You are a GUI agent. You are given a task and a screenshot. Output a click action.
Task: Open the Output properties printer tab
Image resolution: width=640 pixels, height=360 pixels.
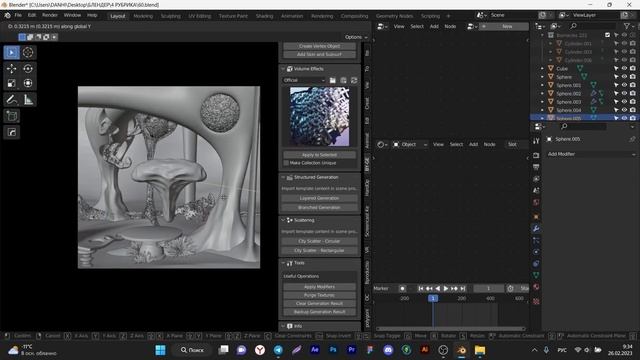[536, 167]
